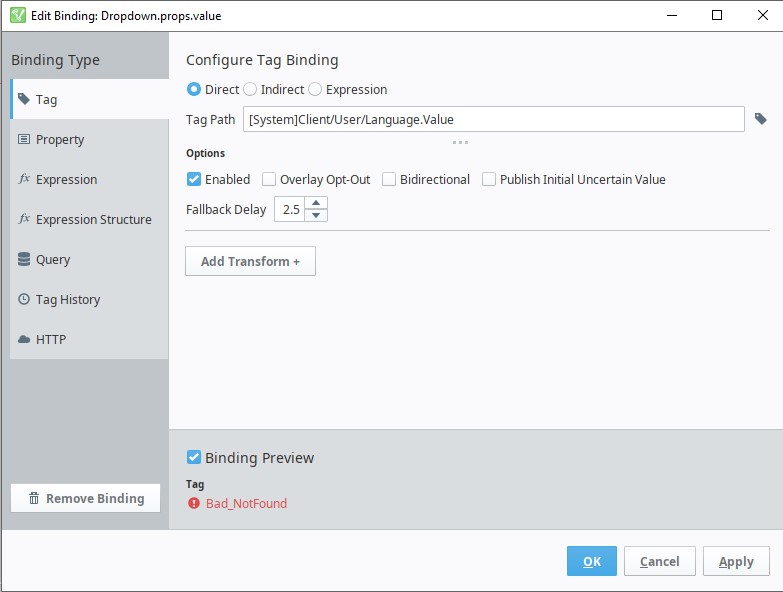This screenshot has width=783, height=592.
Task: Select the Indirect radio button
Action: coord(250,89)
